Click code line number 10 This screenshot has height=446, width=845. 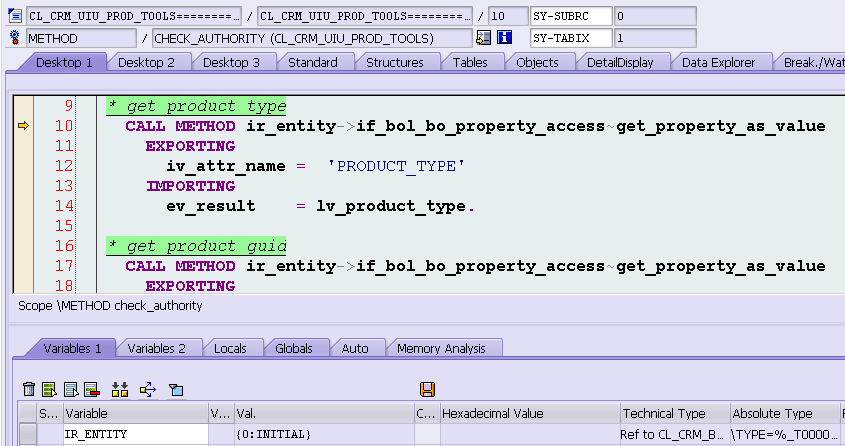[64, 126]
